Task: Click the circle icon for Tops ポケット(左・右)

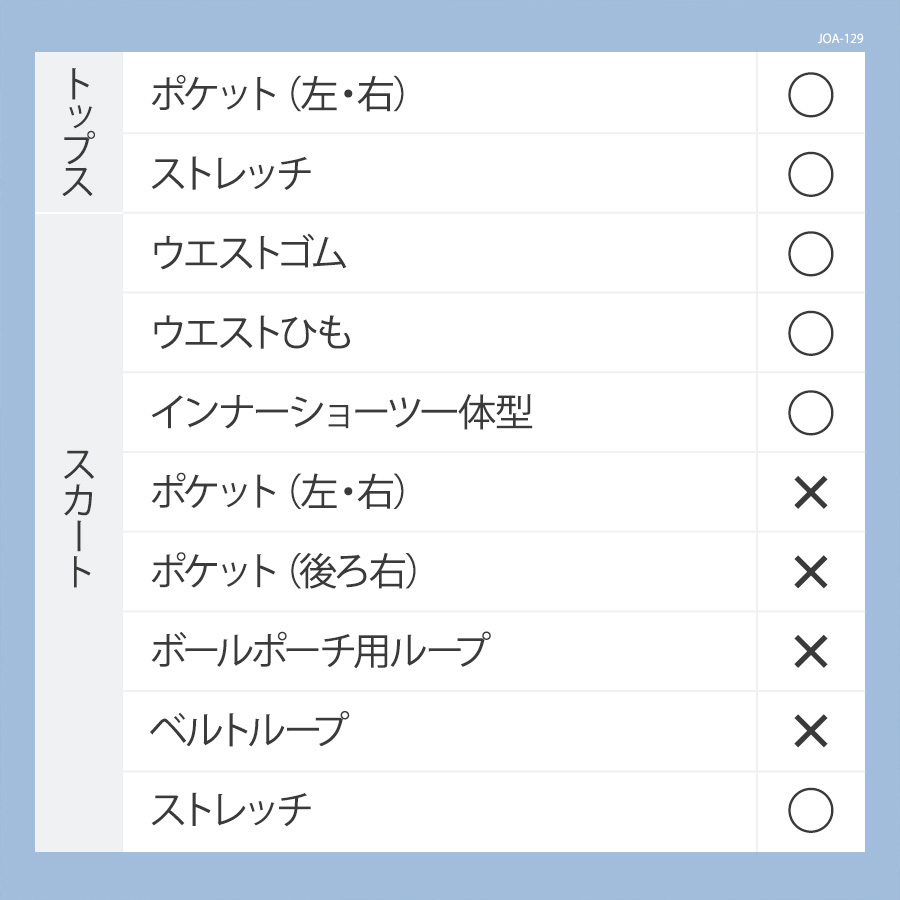Action: [810, 95]
